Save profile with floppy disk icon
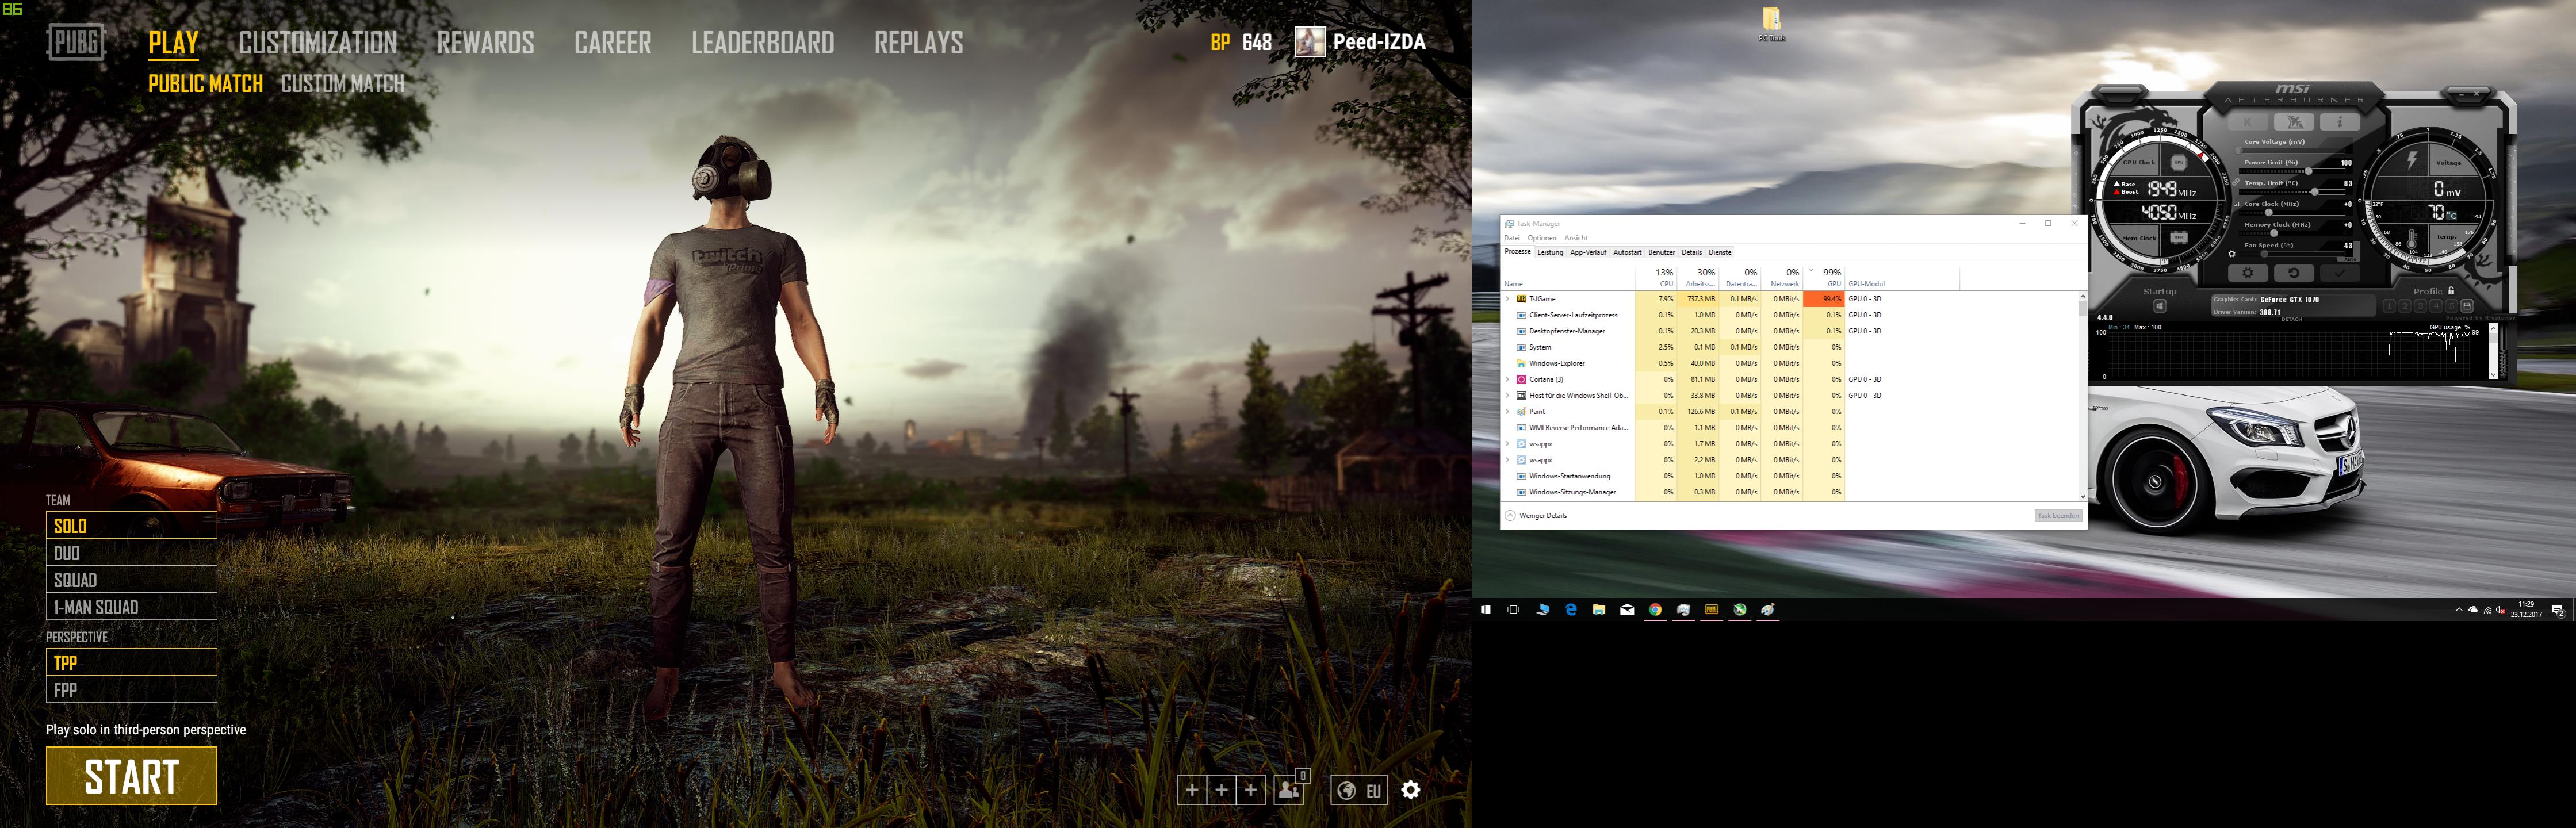Image resolution: width=2576 pixels, height=828 pixels. [2466, 306]
